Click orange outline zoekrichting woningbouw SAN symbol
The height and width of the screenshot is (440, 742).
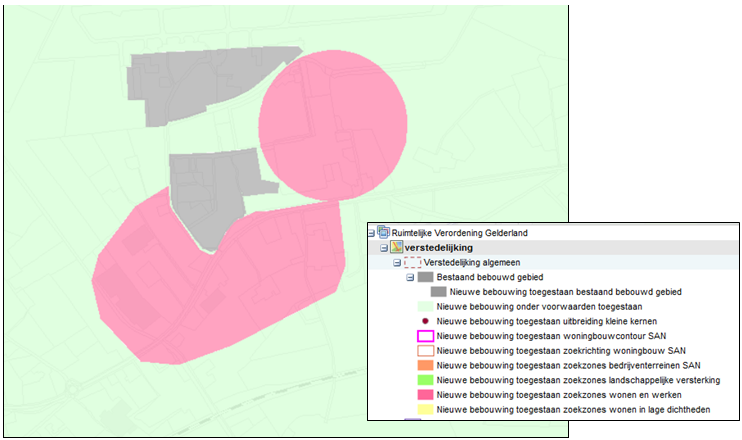click(425, 351)
